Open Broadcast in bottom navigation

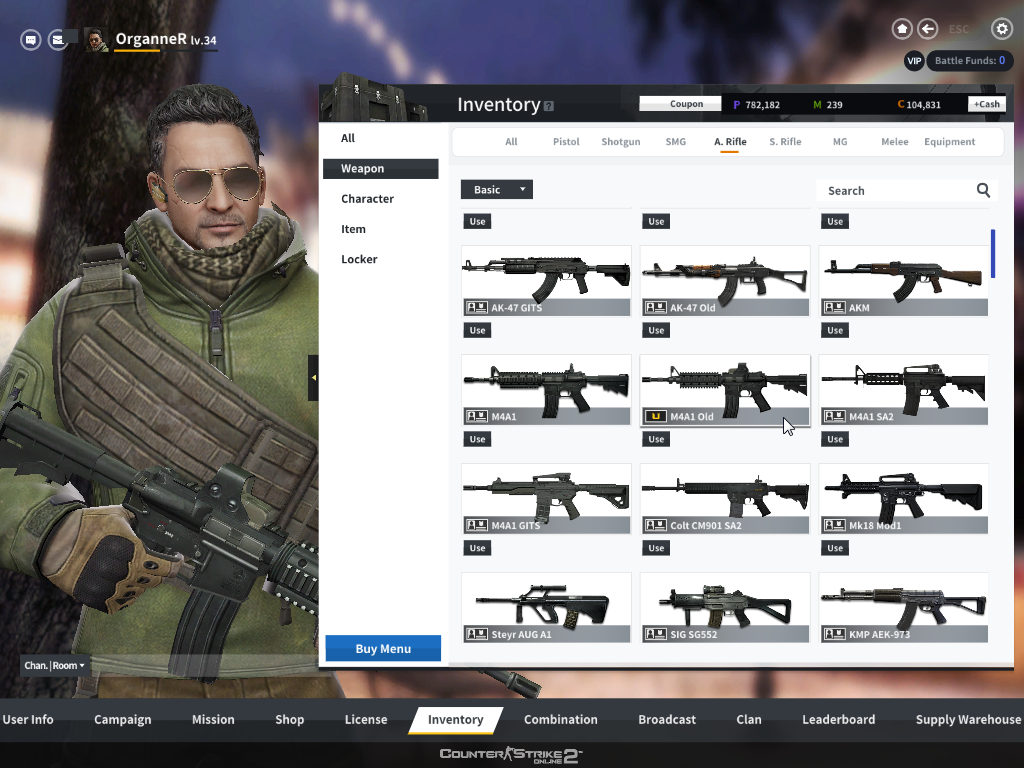coord(667,720)
